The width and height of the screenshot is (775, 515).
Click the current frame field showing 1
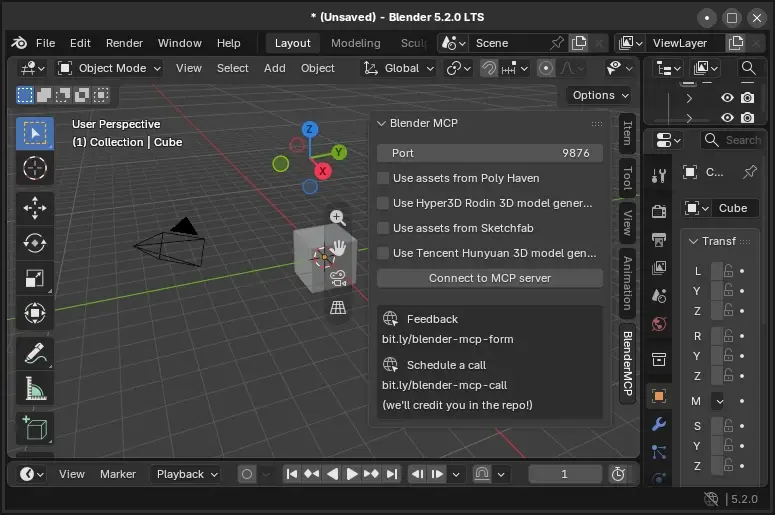(565, 474)
